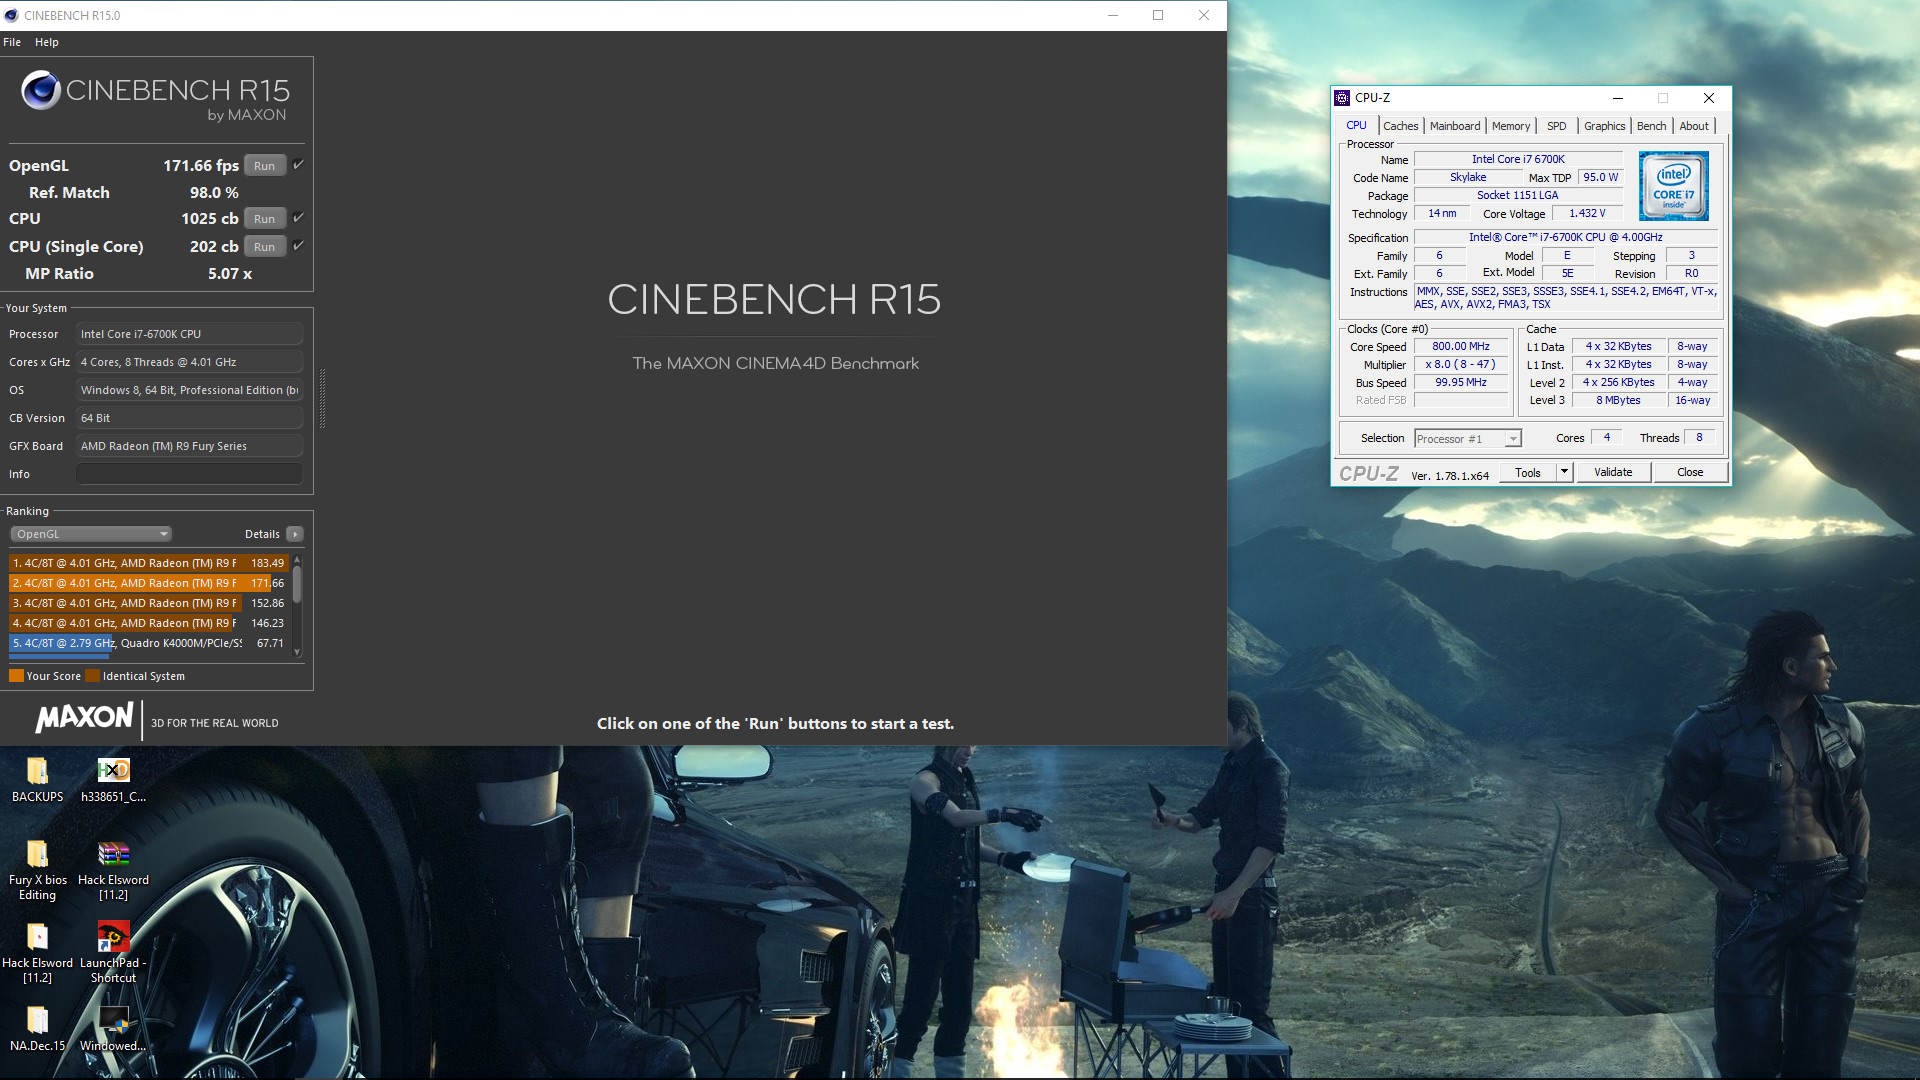Click the Cinebench title bar icon

tap(10, 15)
